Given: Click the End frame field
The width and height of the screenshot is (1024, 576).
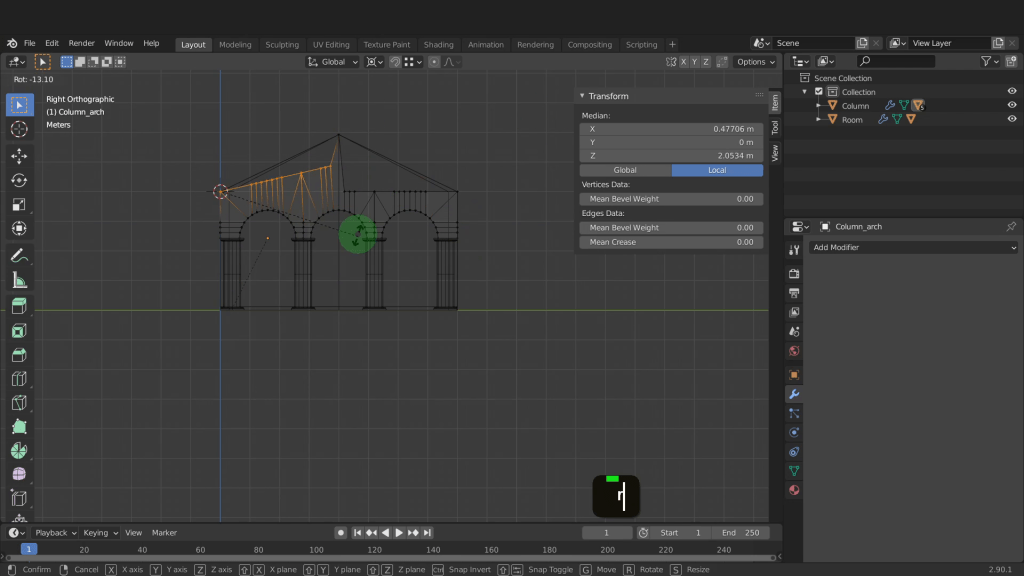Looking at the screenshot, I should [740, 533].
